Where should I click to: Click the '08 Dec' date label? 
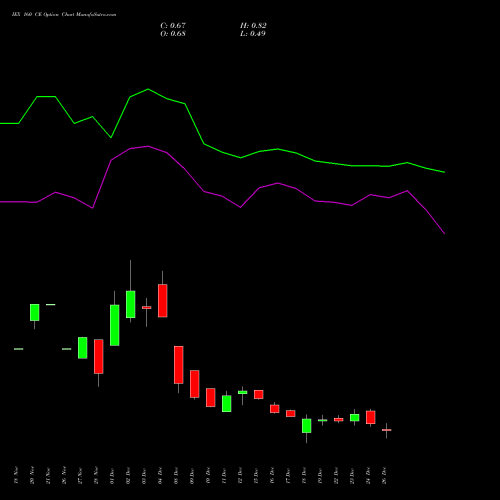(176, 475)
